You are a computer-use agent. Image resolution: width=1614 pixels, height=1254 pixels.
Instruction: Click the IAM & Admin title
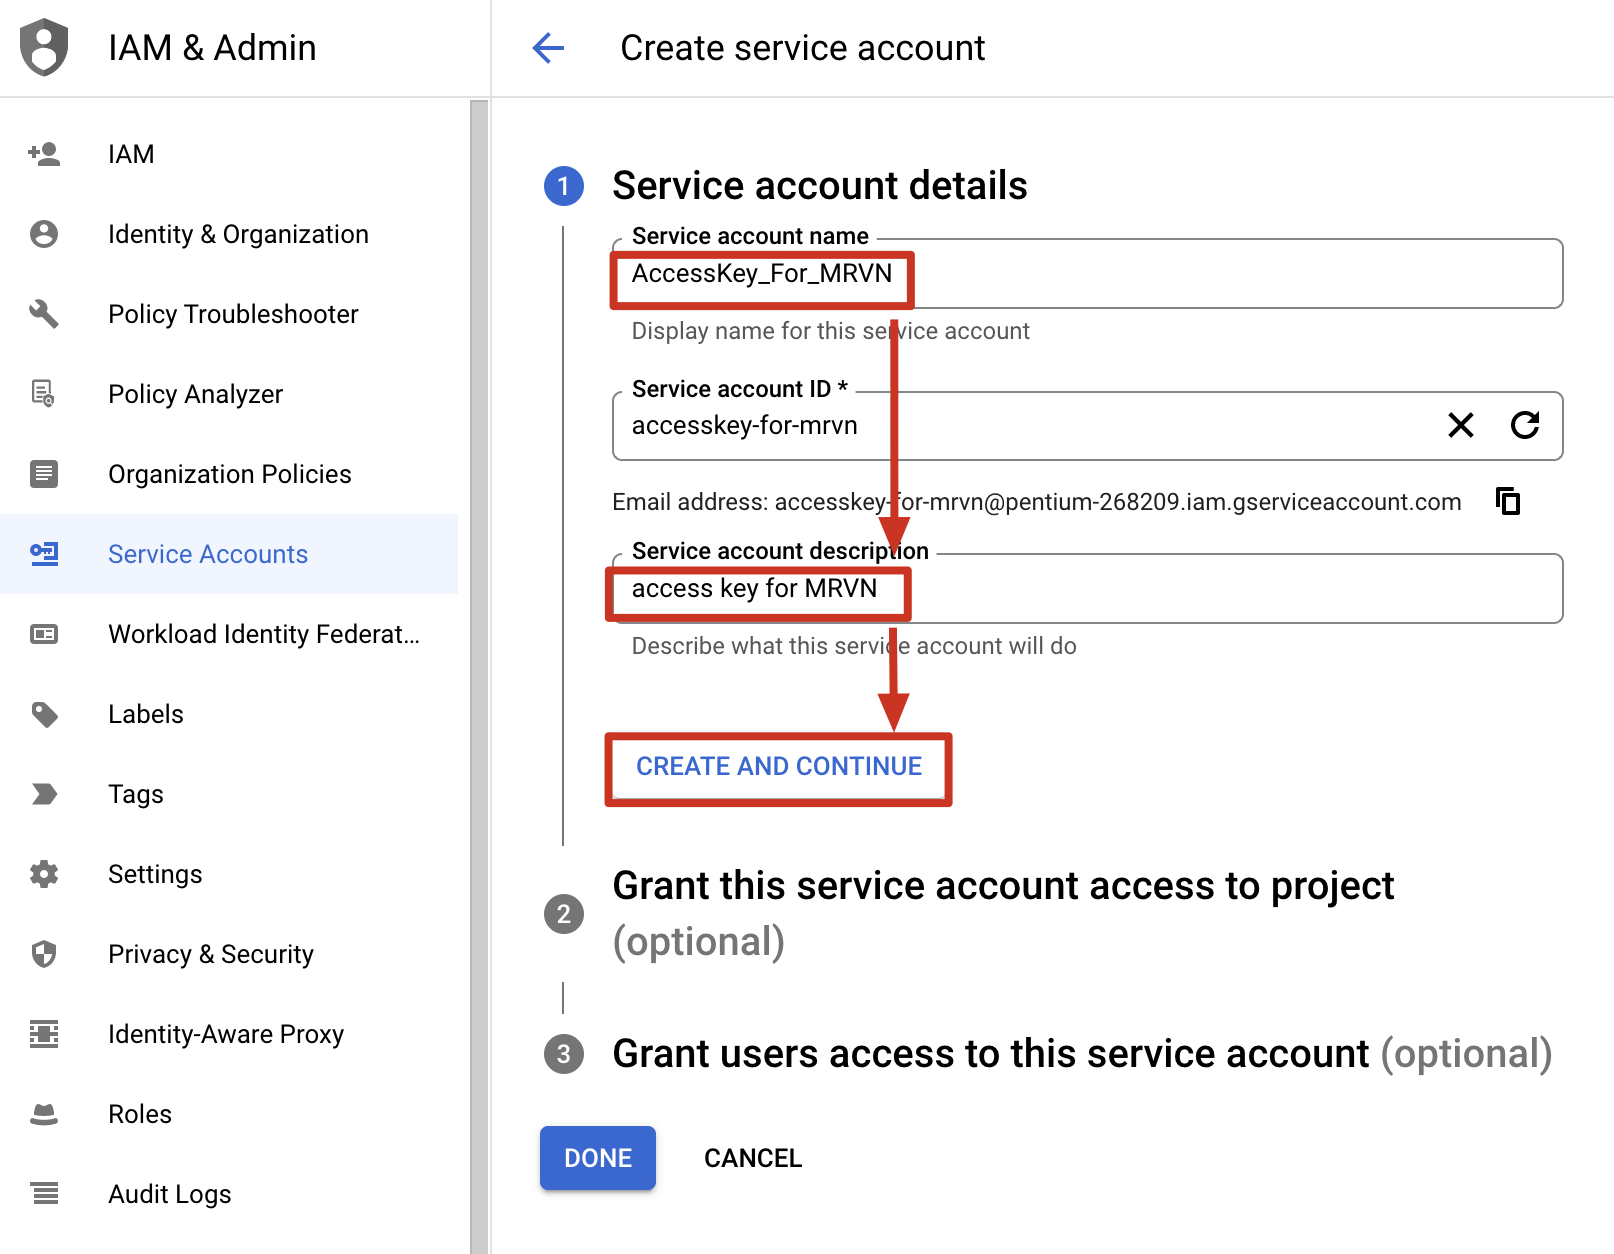(x=212, y=47)
